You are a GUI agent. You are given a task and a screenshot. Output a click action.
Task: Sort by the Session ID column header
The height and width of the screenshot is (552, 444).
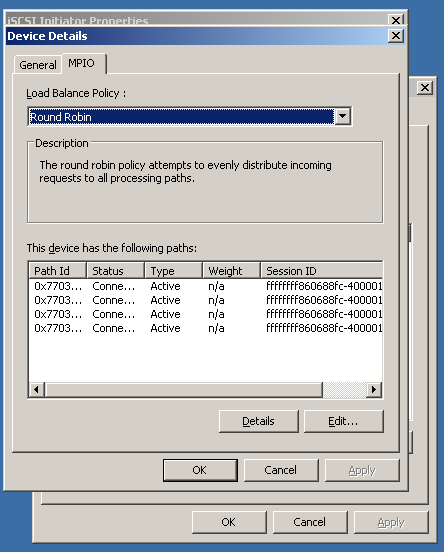321,271
